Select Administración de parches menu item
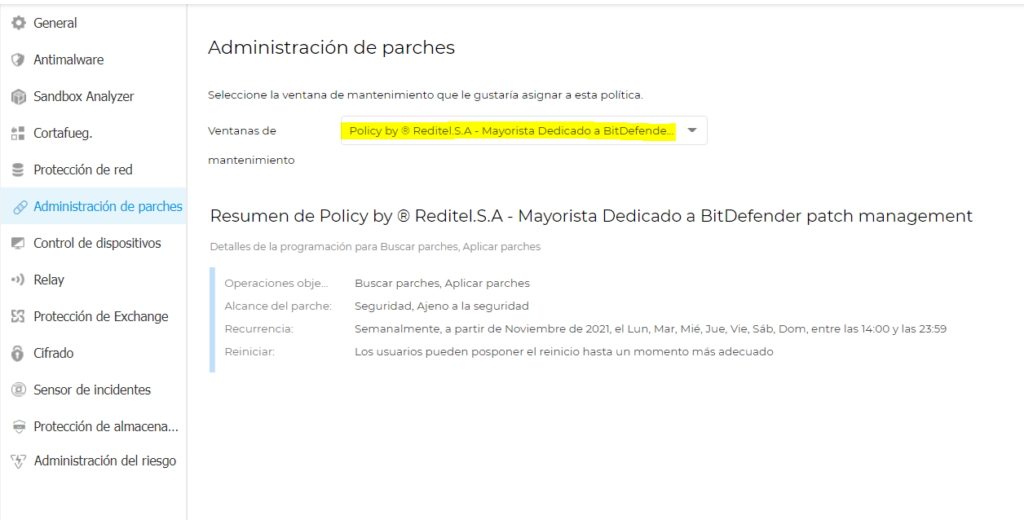The image size is (1024, 520). pyautogui.click(x=93, y=206)
